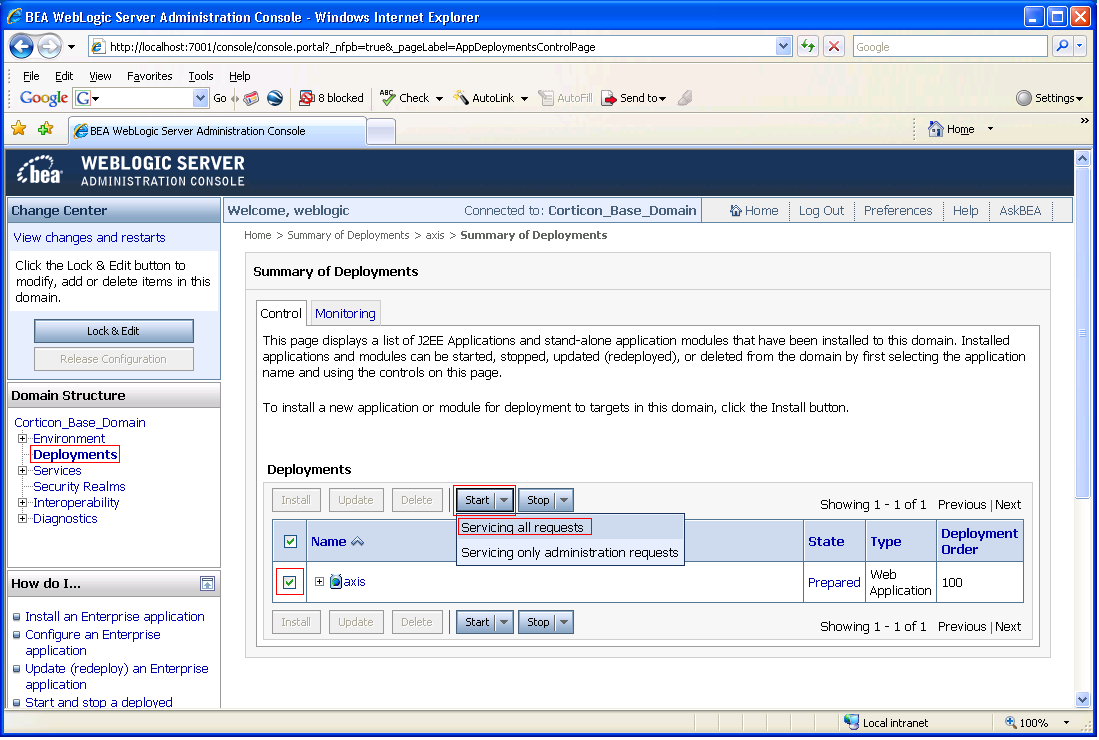Click the Stop loading red X icon

pos(833,46)
